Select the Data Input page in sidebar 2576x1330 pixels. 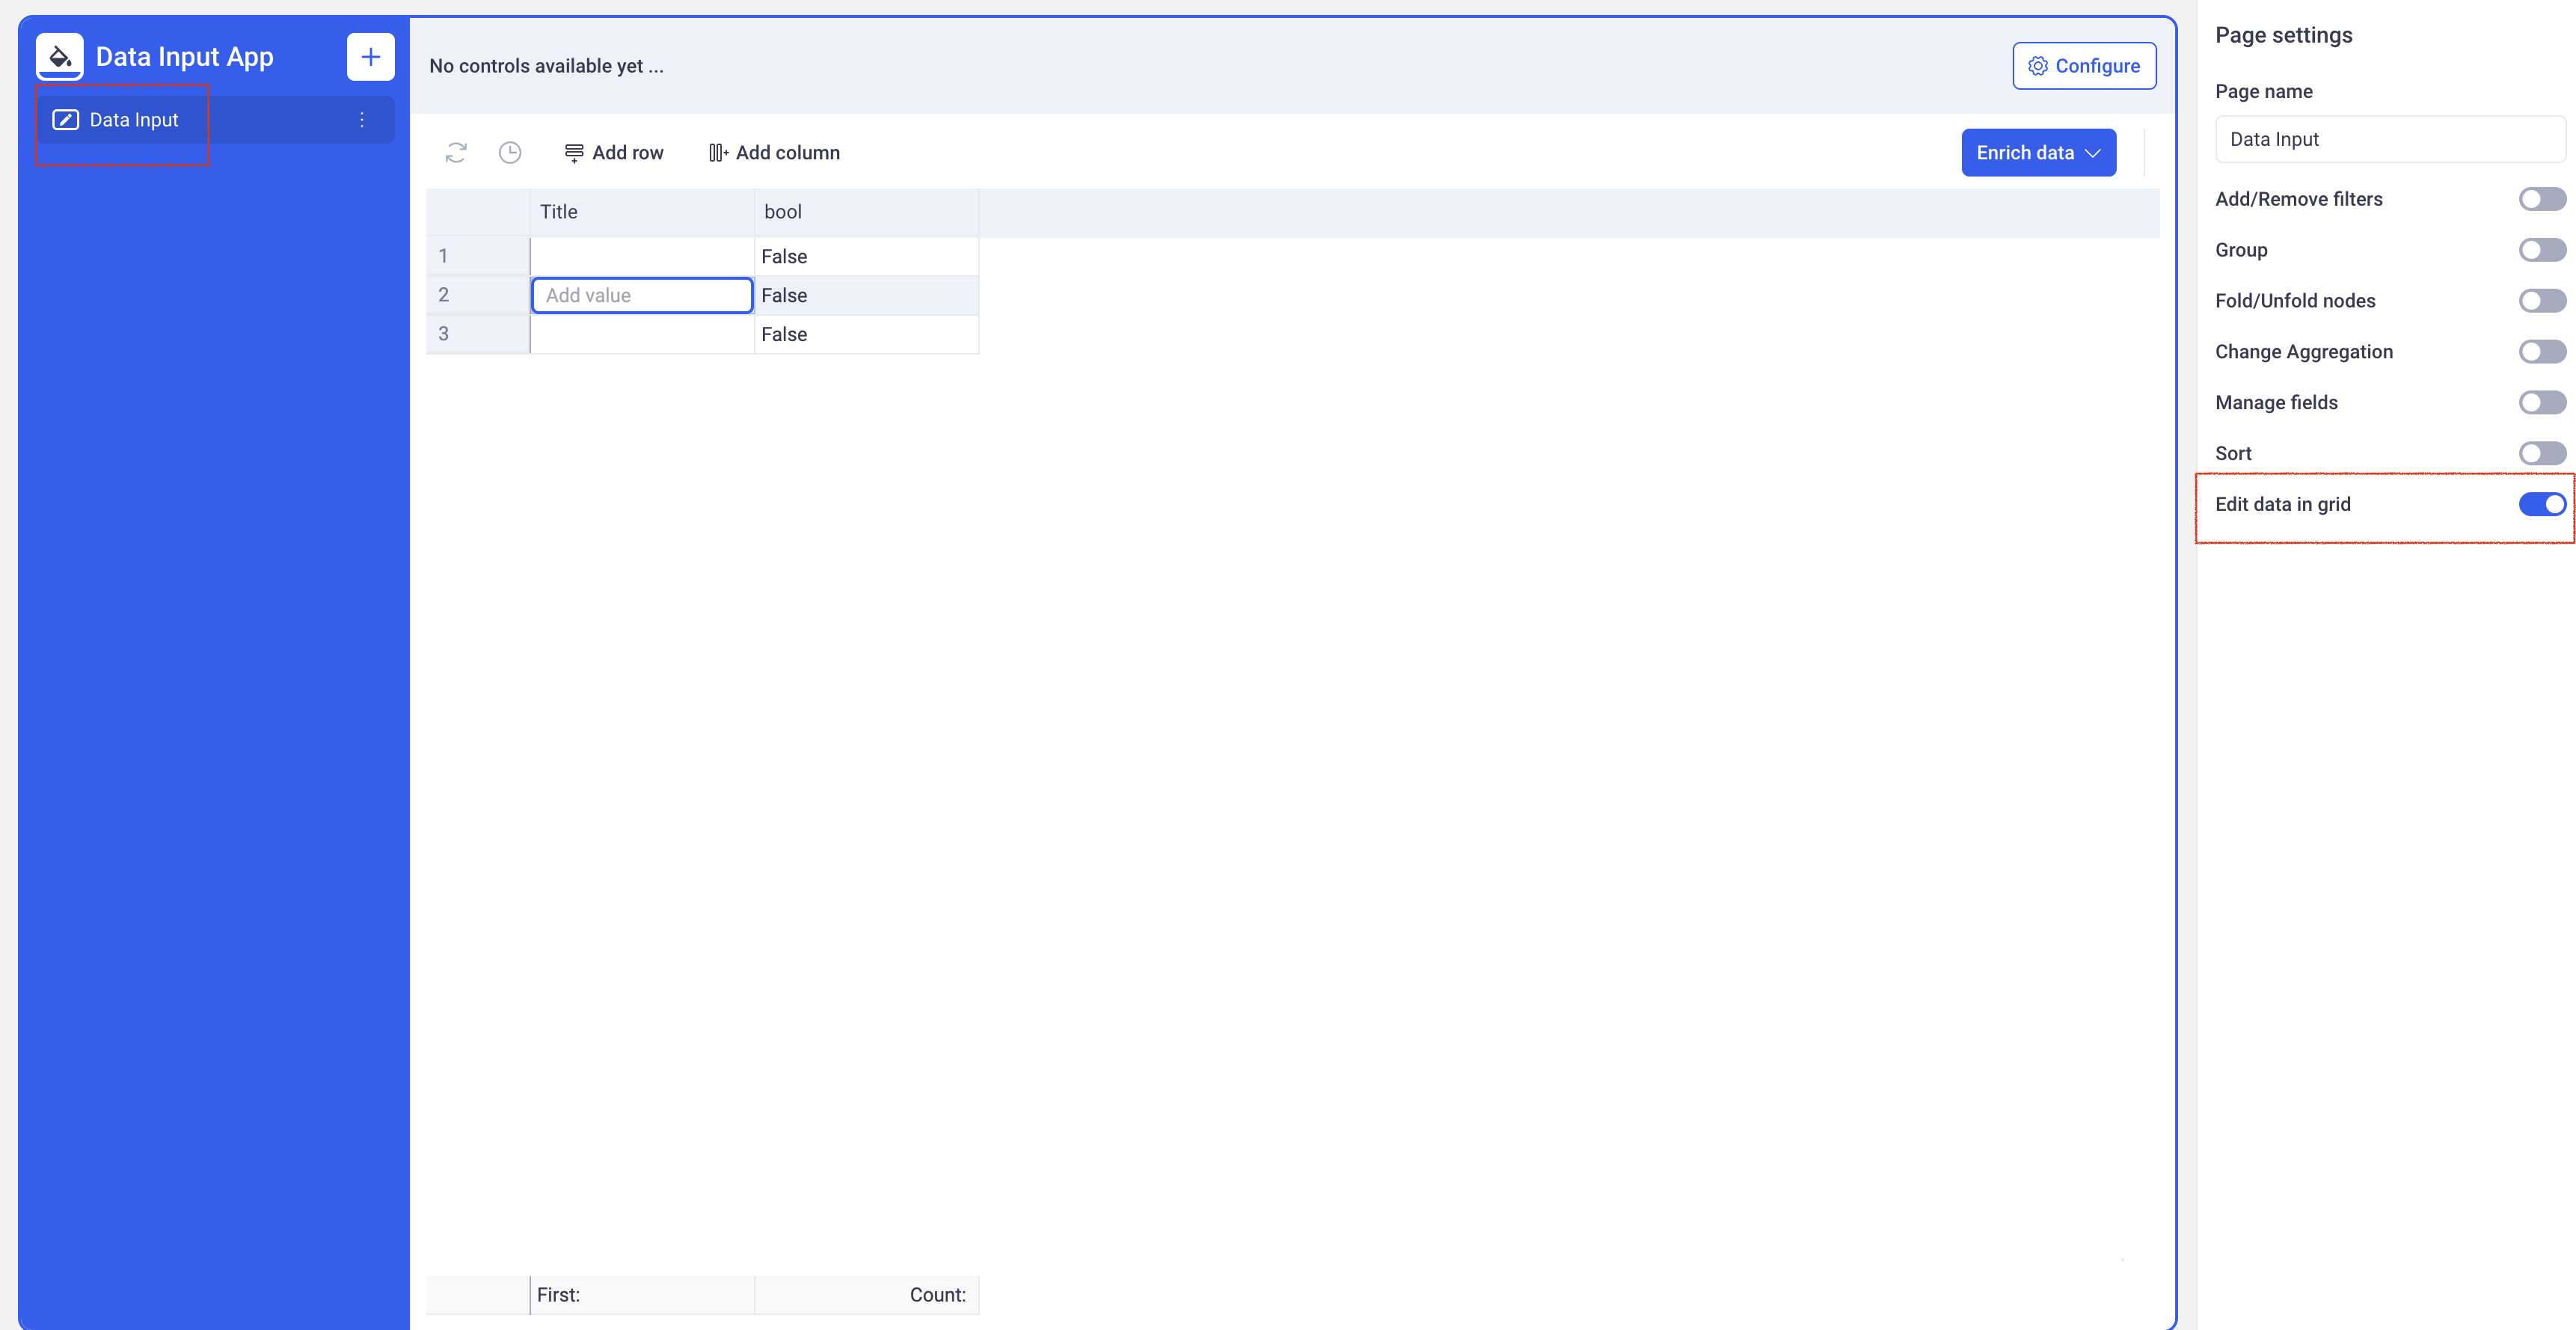[134, 120]
